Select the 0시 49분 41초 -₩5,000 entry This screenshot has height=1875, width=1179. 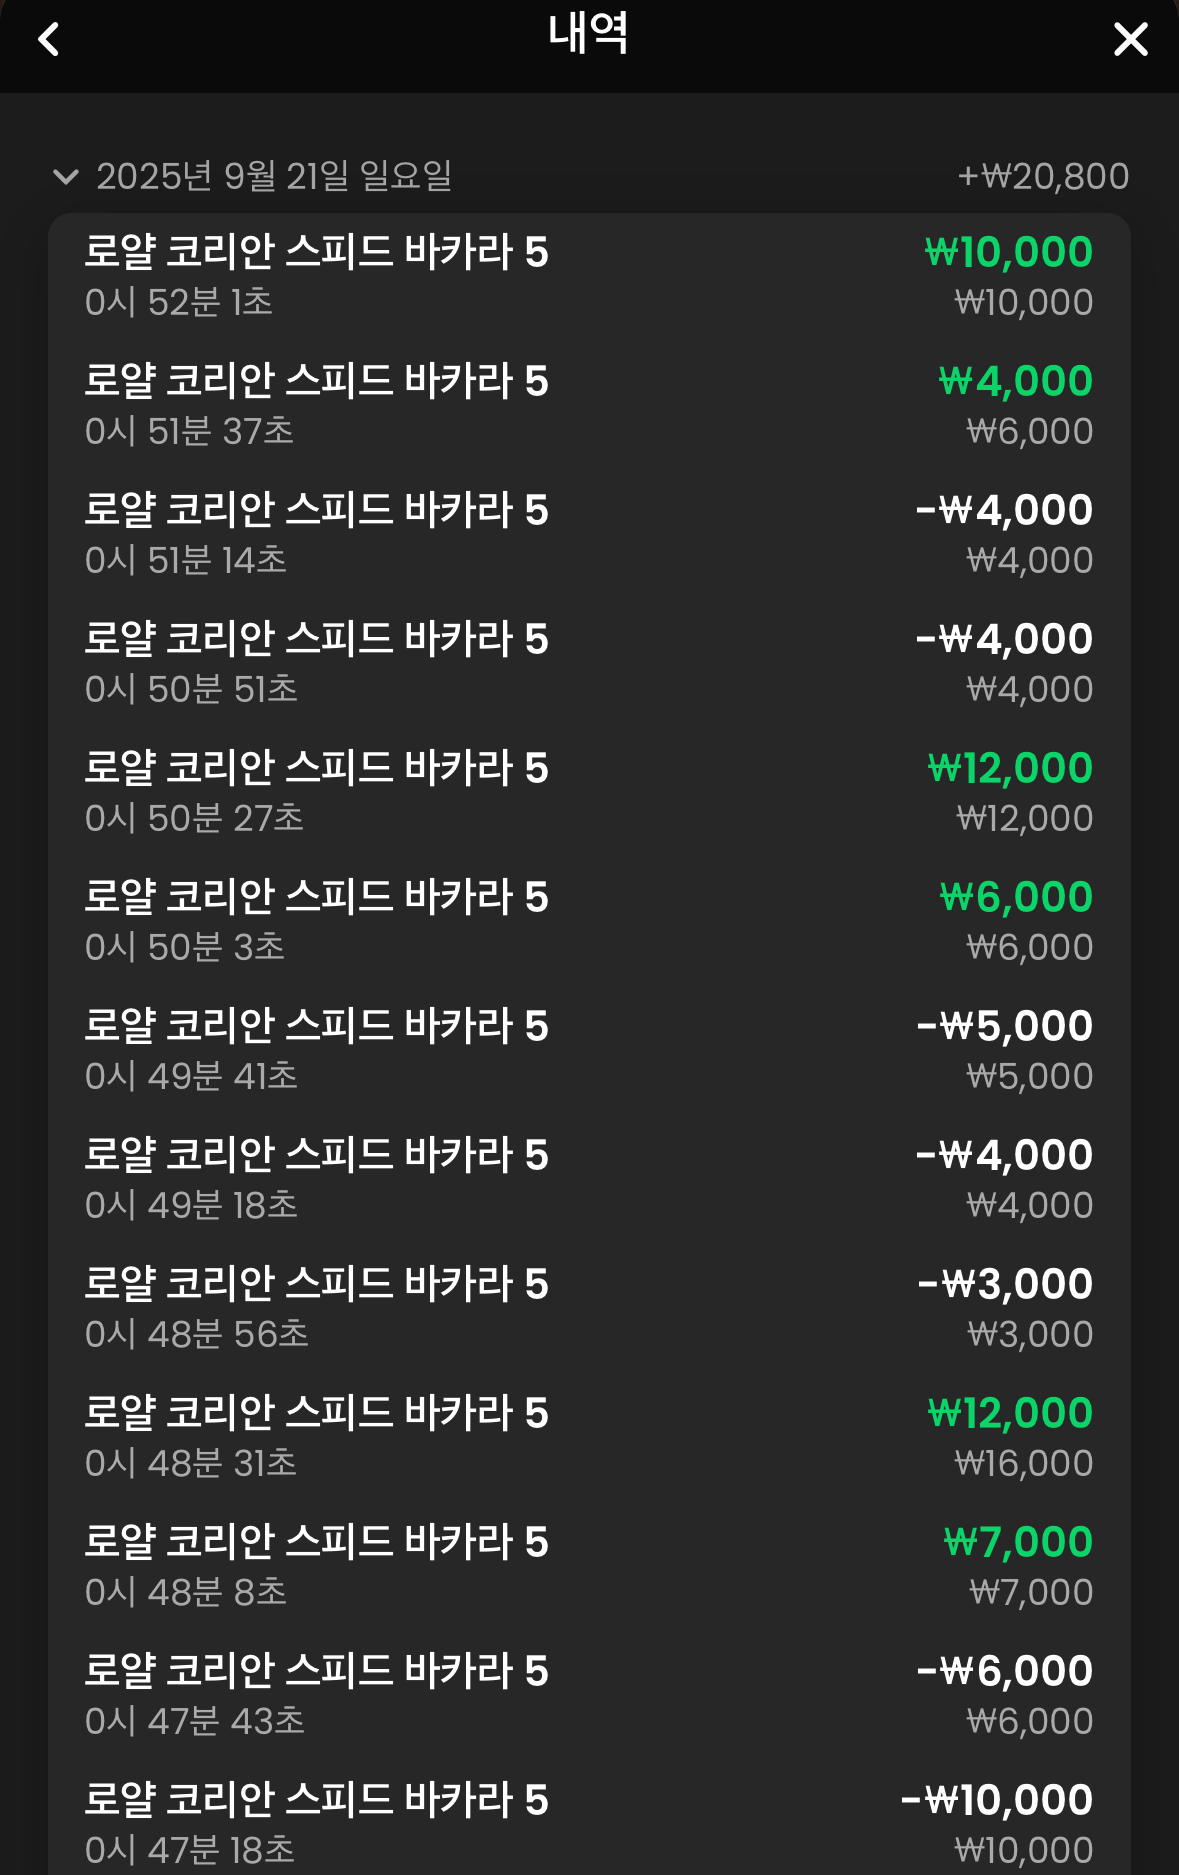pyautogui.click(x=589, y=1050)
